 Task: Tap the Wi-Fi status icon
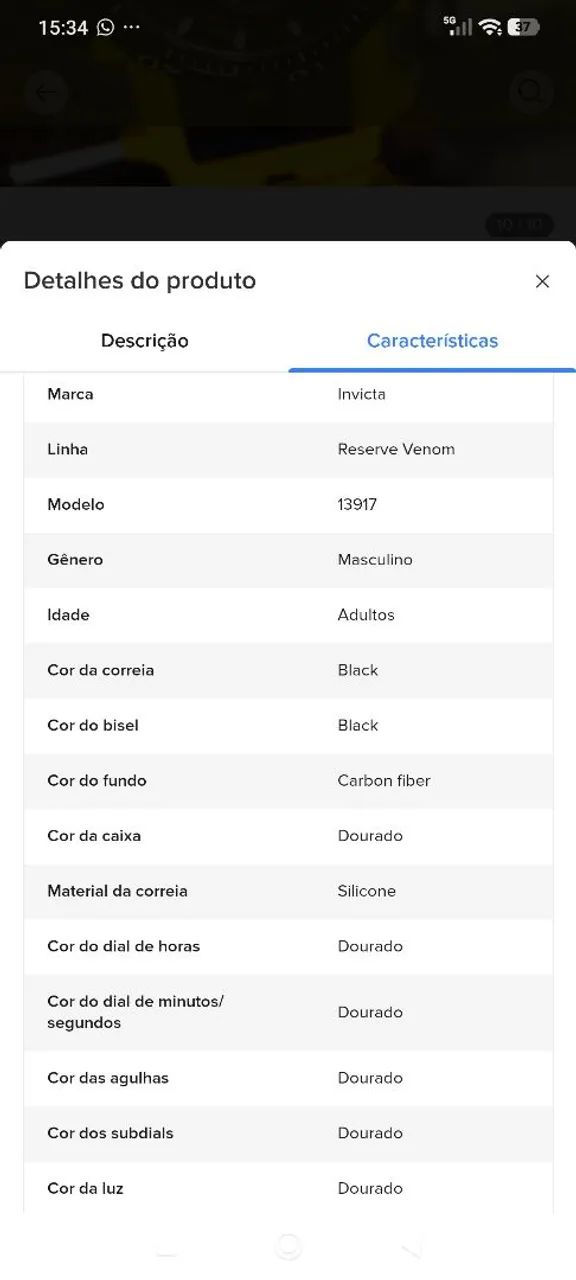[x=490, y=27]
